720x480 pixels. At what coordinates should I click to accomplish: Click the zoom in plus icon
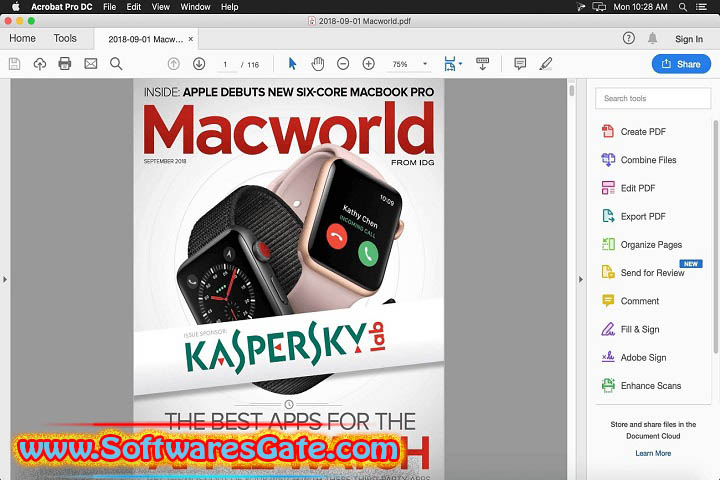coord(368,64)
